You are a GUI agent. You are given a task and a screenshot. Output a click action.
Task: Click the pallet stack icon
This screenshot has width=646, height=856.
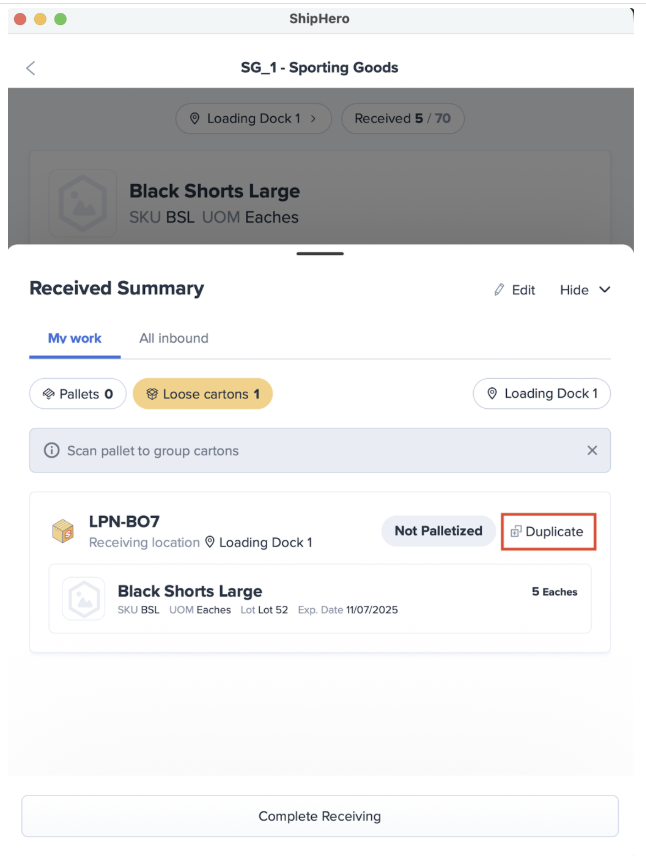(x=48, y=394)
